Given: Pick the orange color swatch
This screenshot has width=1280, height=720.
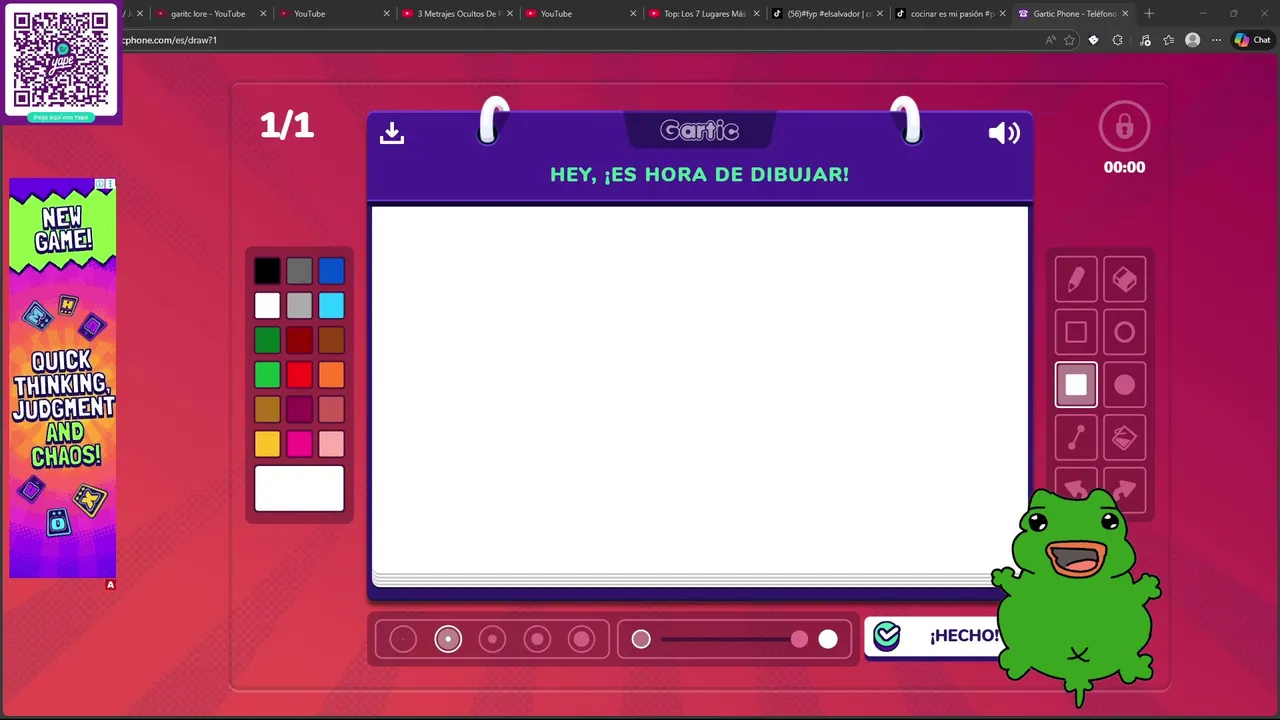Looking at the screenshot, I should coord(331,375).
